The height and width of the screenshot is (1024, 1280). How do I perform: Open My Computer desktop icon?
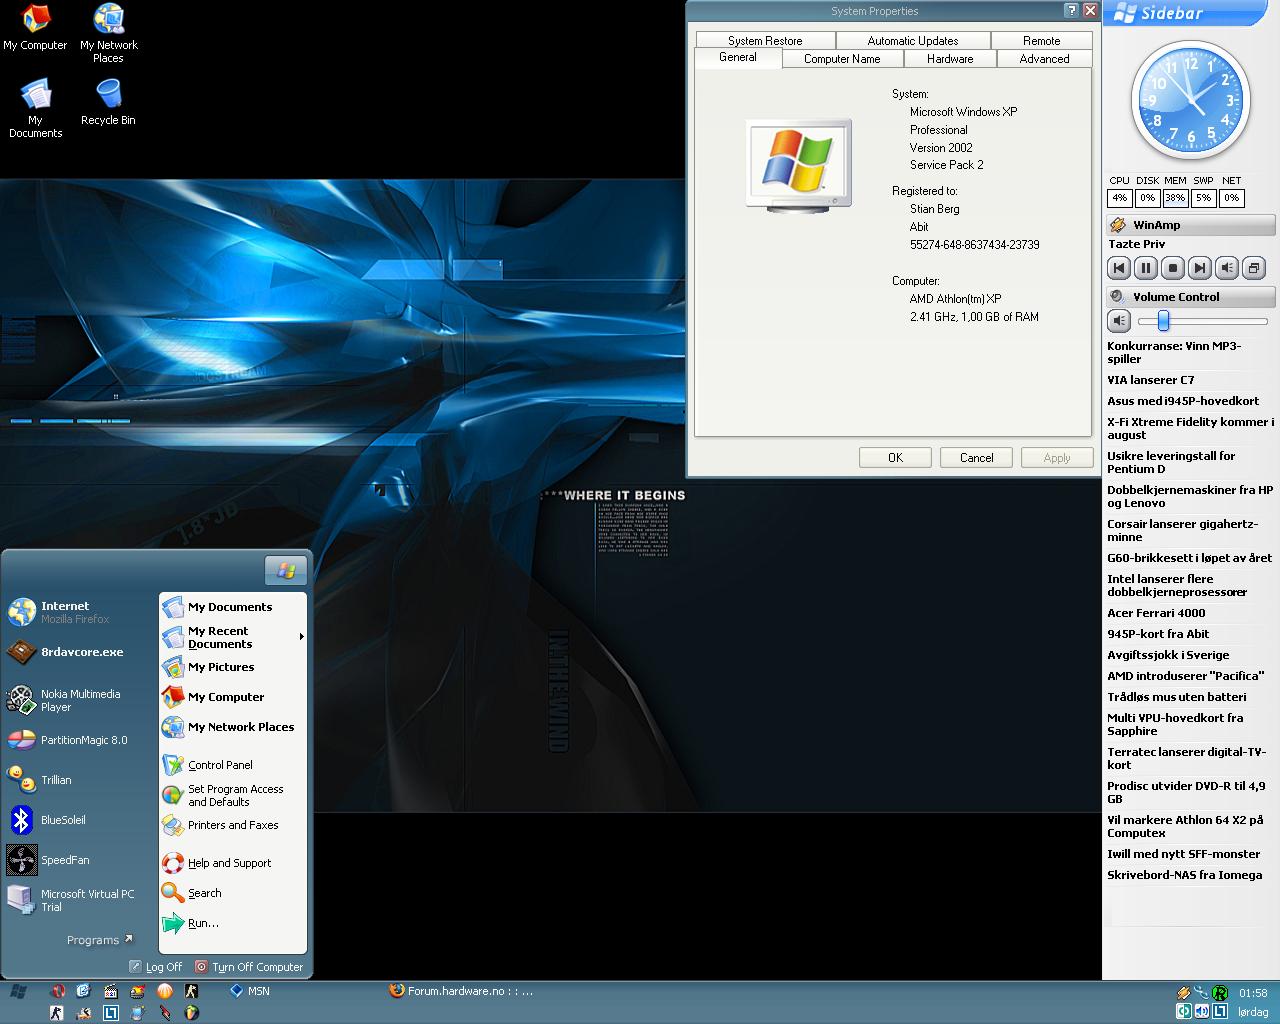click(x=35, y=27)
